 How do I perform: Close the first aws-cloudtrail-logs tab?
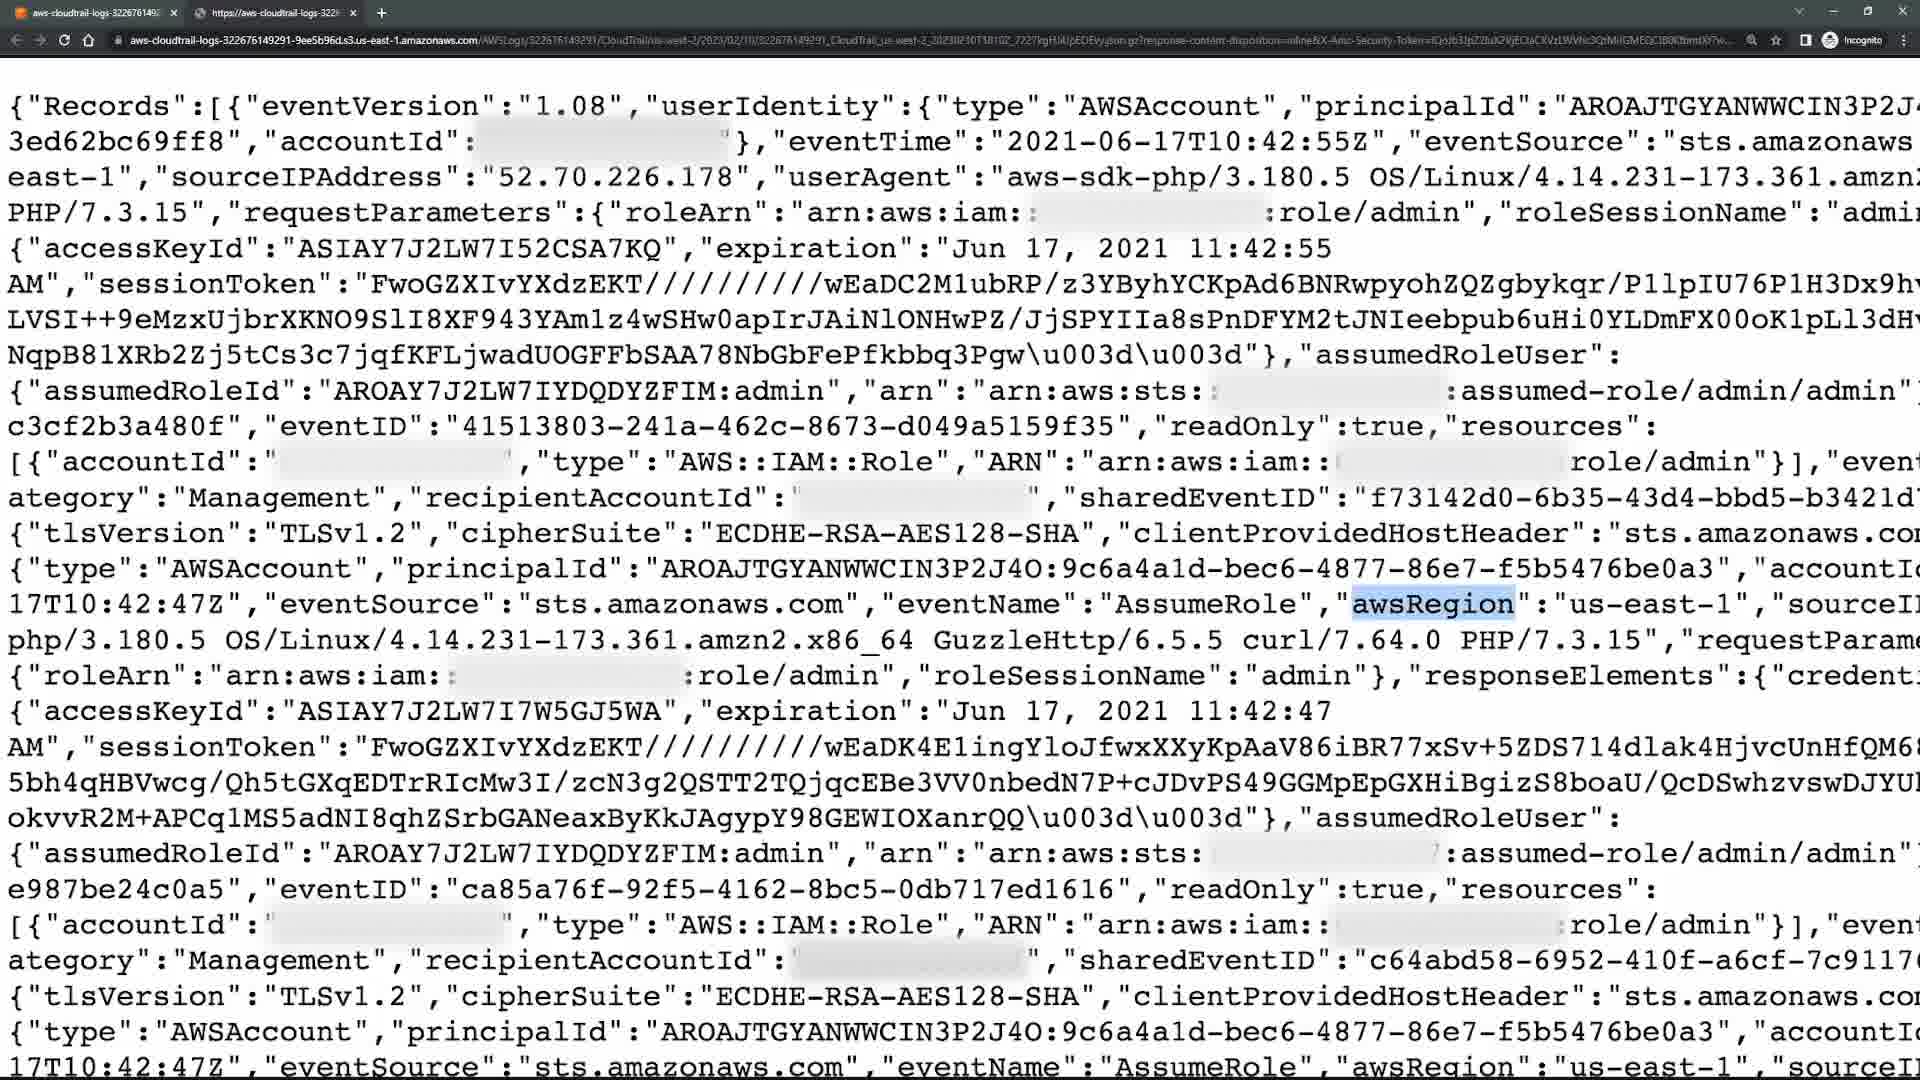[x=174, y=13]
